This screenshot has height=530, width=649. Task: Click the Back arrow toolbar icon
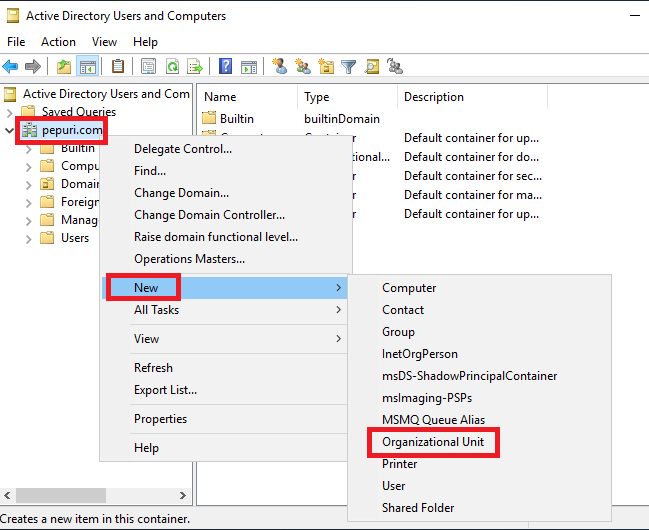(10, 66)
